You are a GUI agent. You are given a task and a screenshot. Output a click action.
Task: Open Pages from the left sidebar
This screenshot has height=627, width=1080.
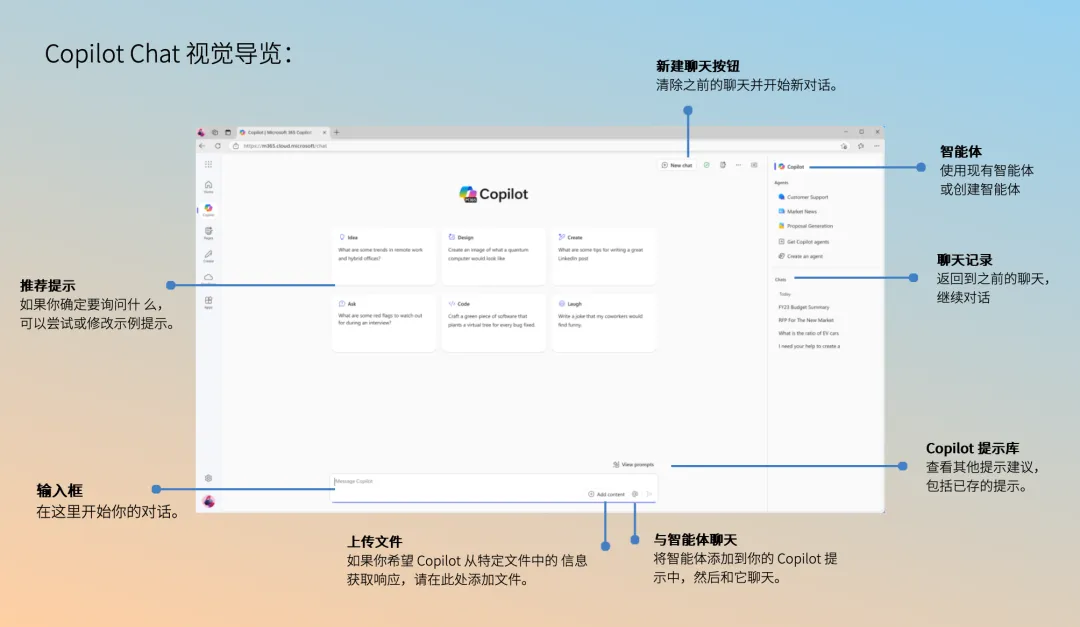[x=208, y=233]
